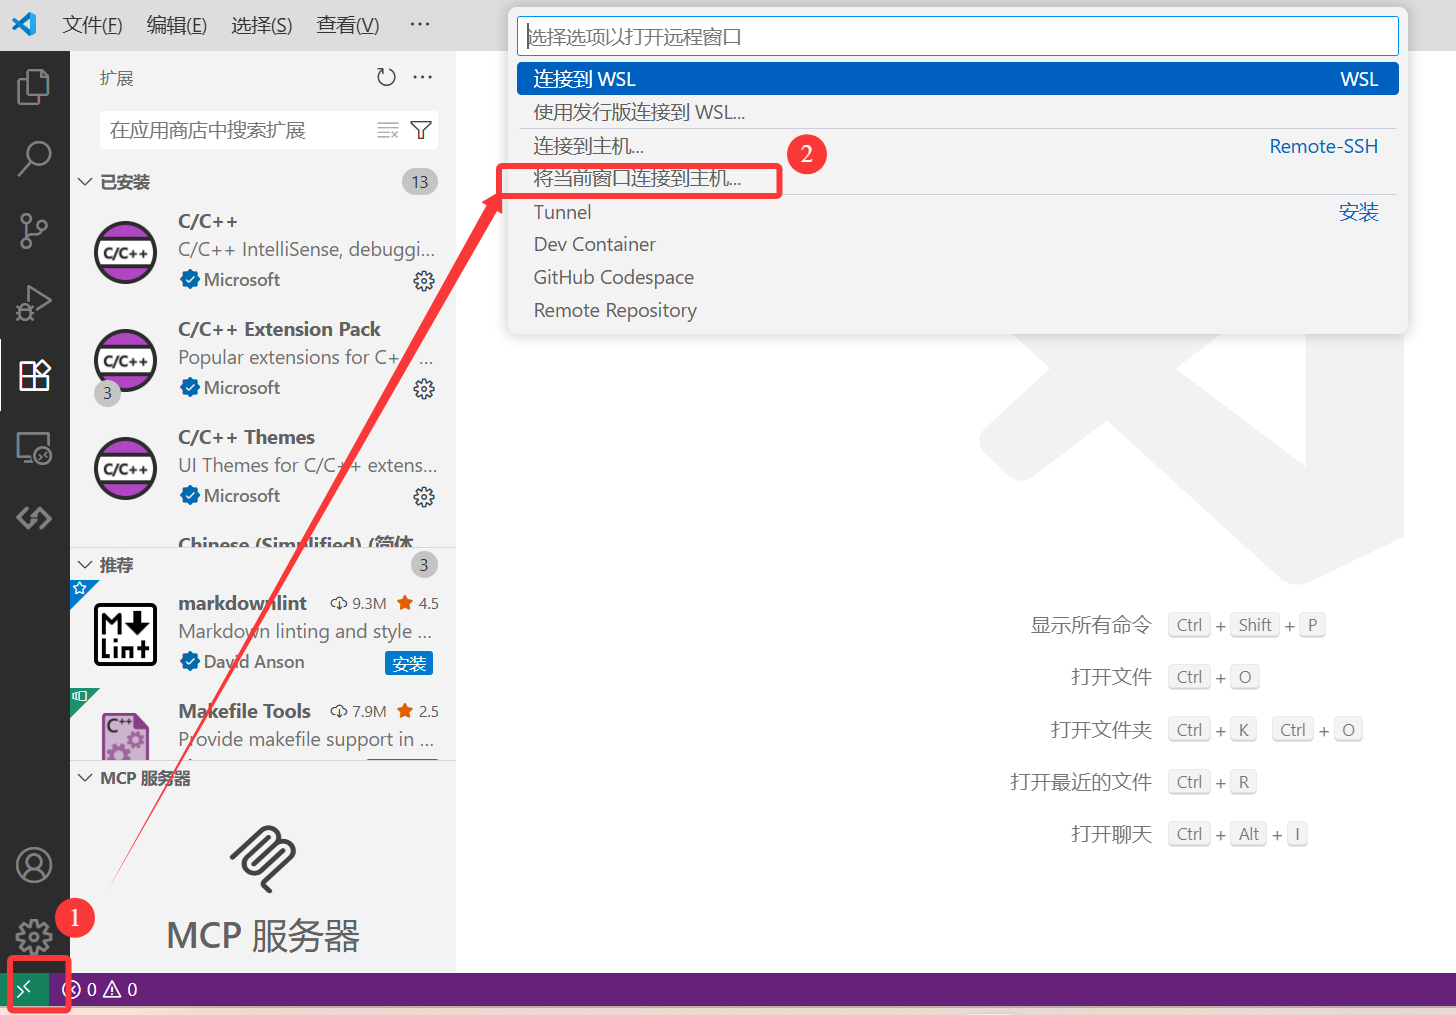Open the Manage gear in the activity bar
This screenshot has width=1456, height=1015.
point(34,936)
